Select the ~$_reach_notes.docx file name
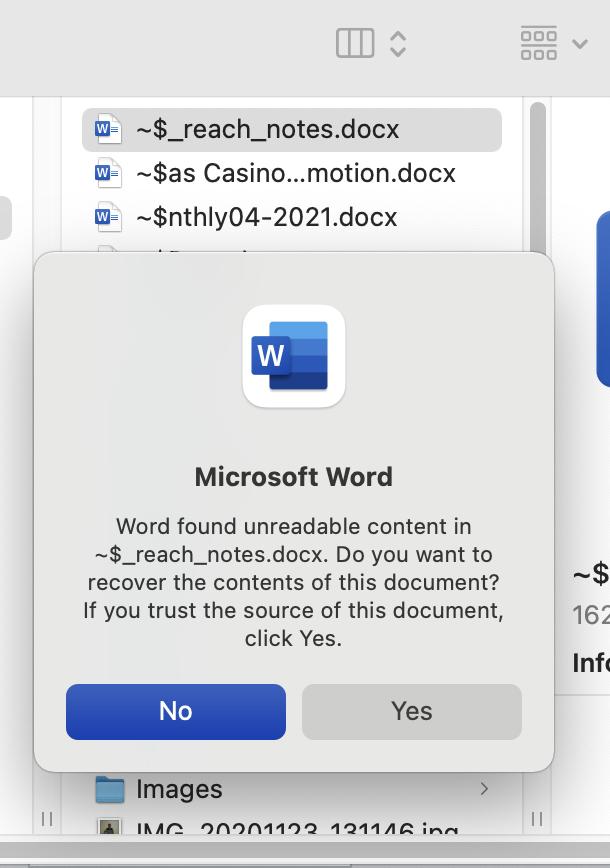 (267, 130)
